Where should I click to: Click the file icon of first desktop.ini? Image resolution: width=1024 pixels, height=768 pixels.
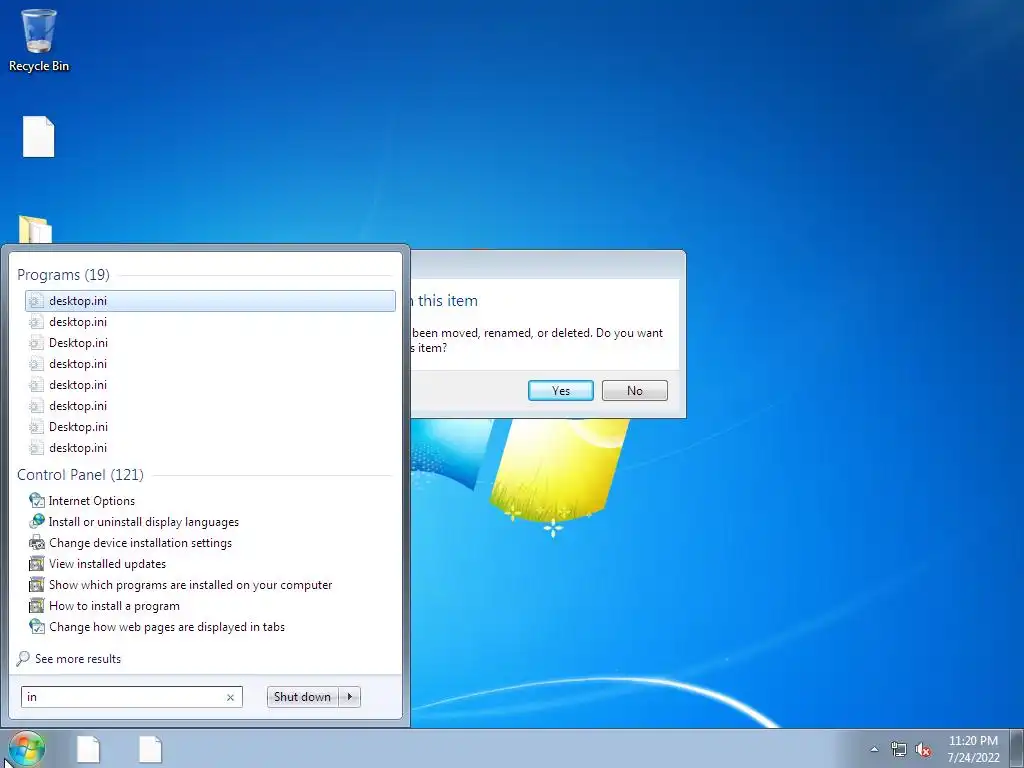pos(37,301)
